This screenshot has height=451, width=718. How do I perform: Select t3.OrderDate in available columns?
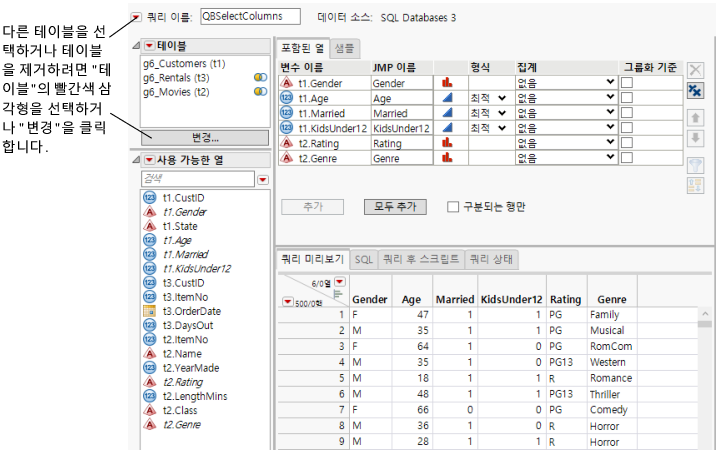pos(191,311)
